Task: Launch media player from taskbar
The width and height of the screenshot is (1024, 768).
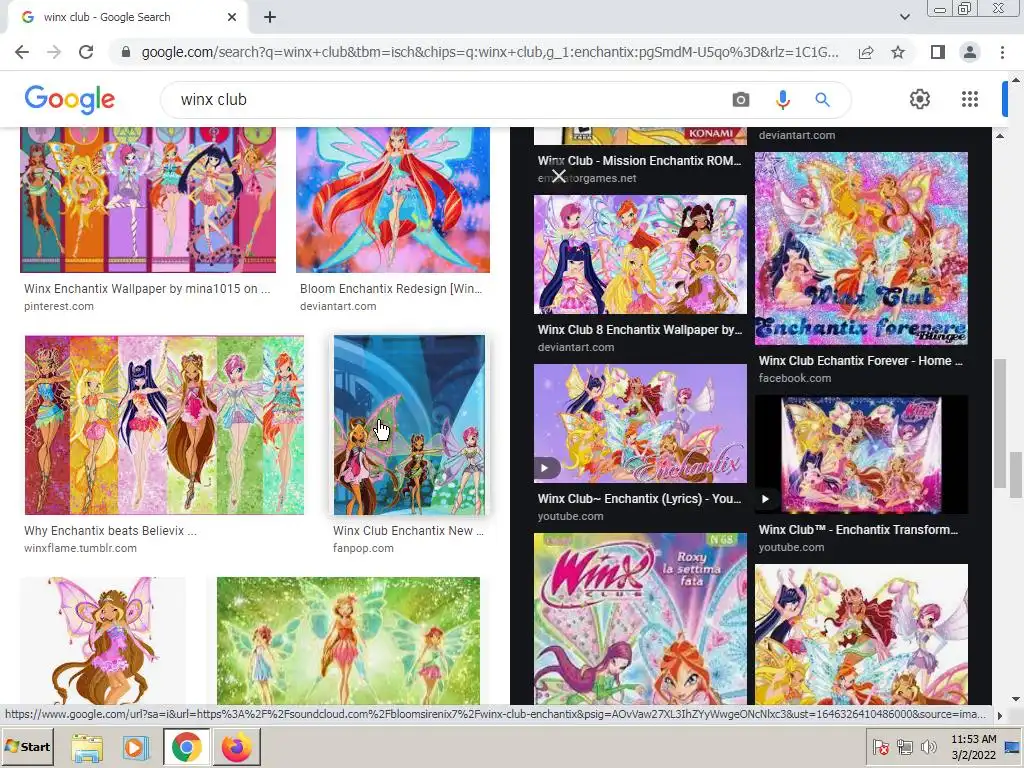Action: pos(135,748)
